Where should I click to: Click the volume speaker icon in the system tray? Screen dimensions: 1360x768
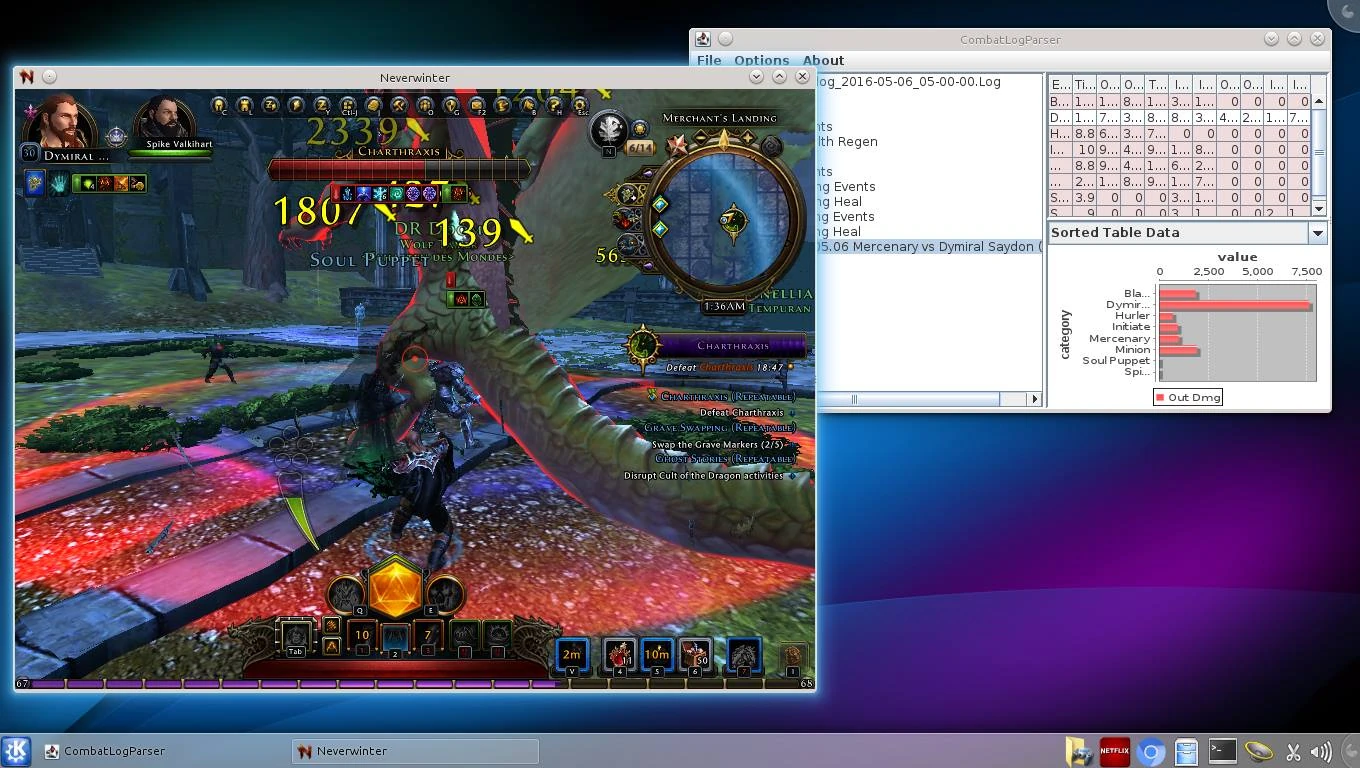[x=1321, y=751]
